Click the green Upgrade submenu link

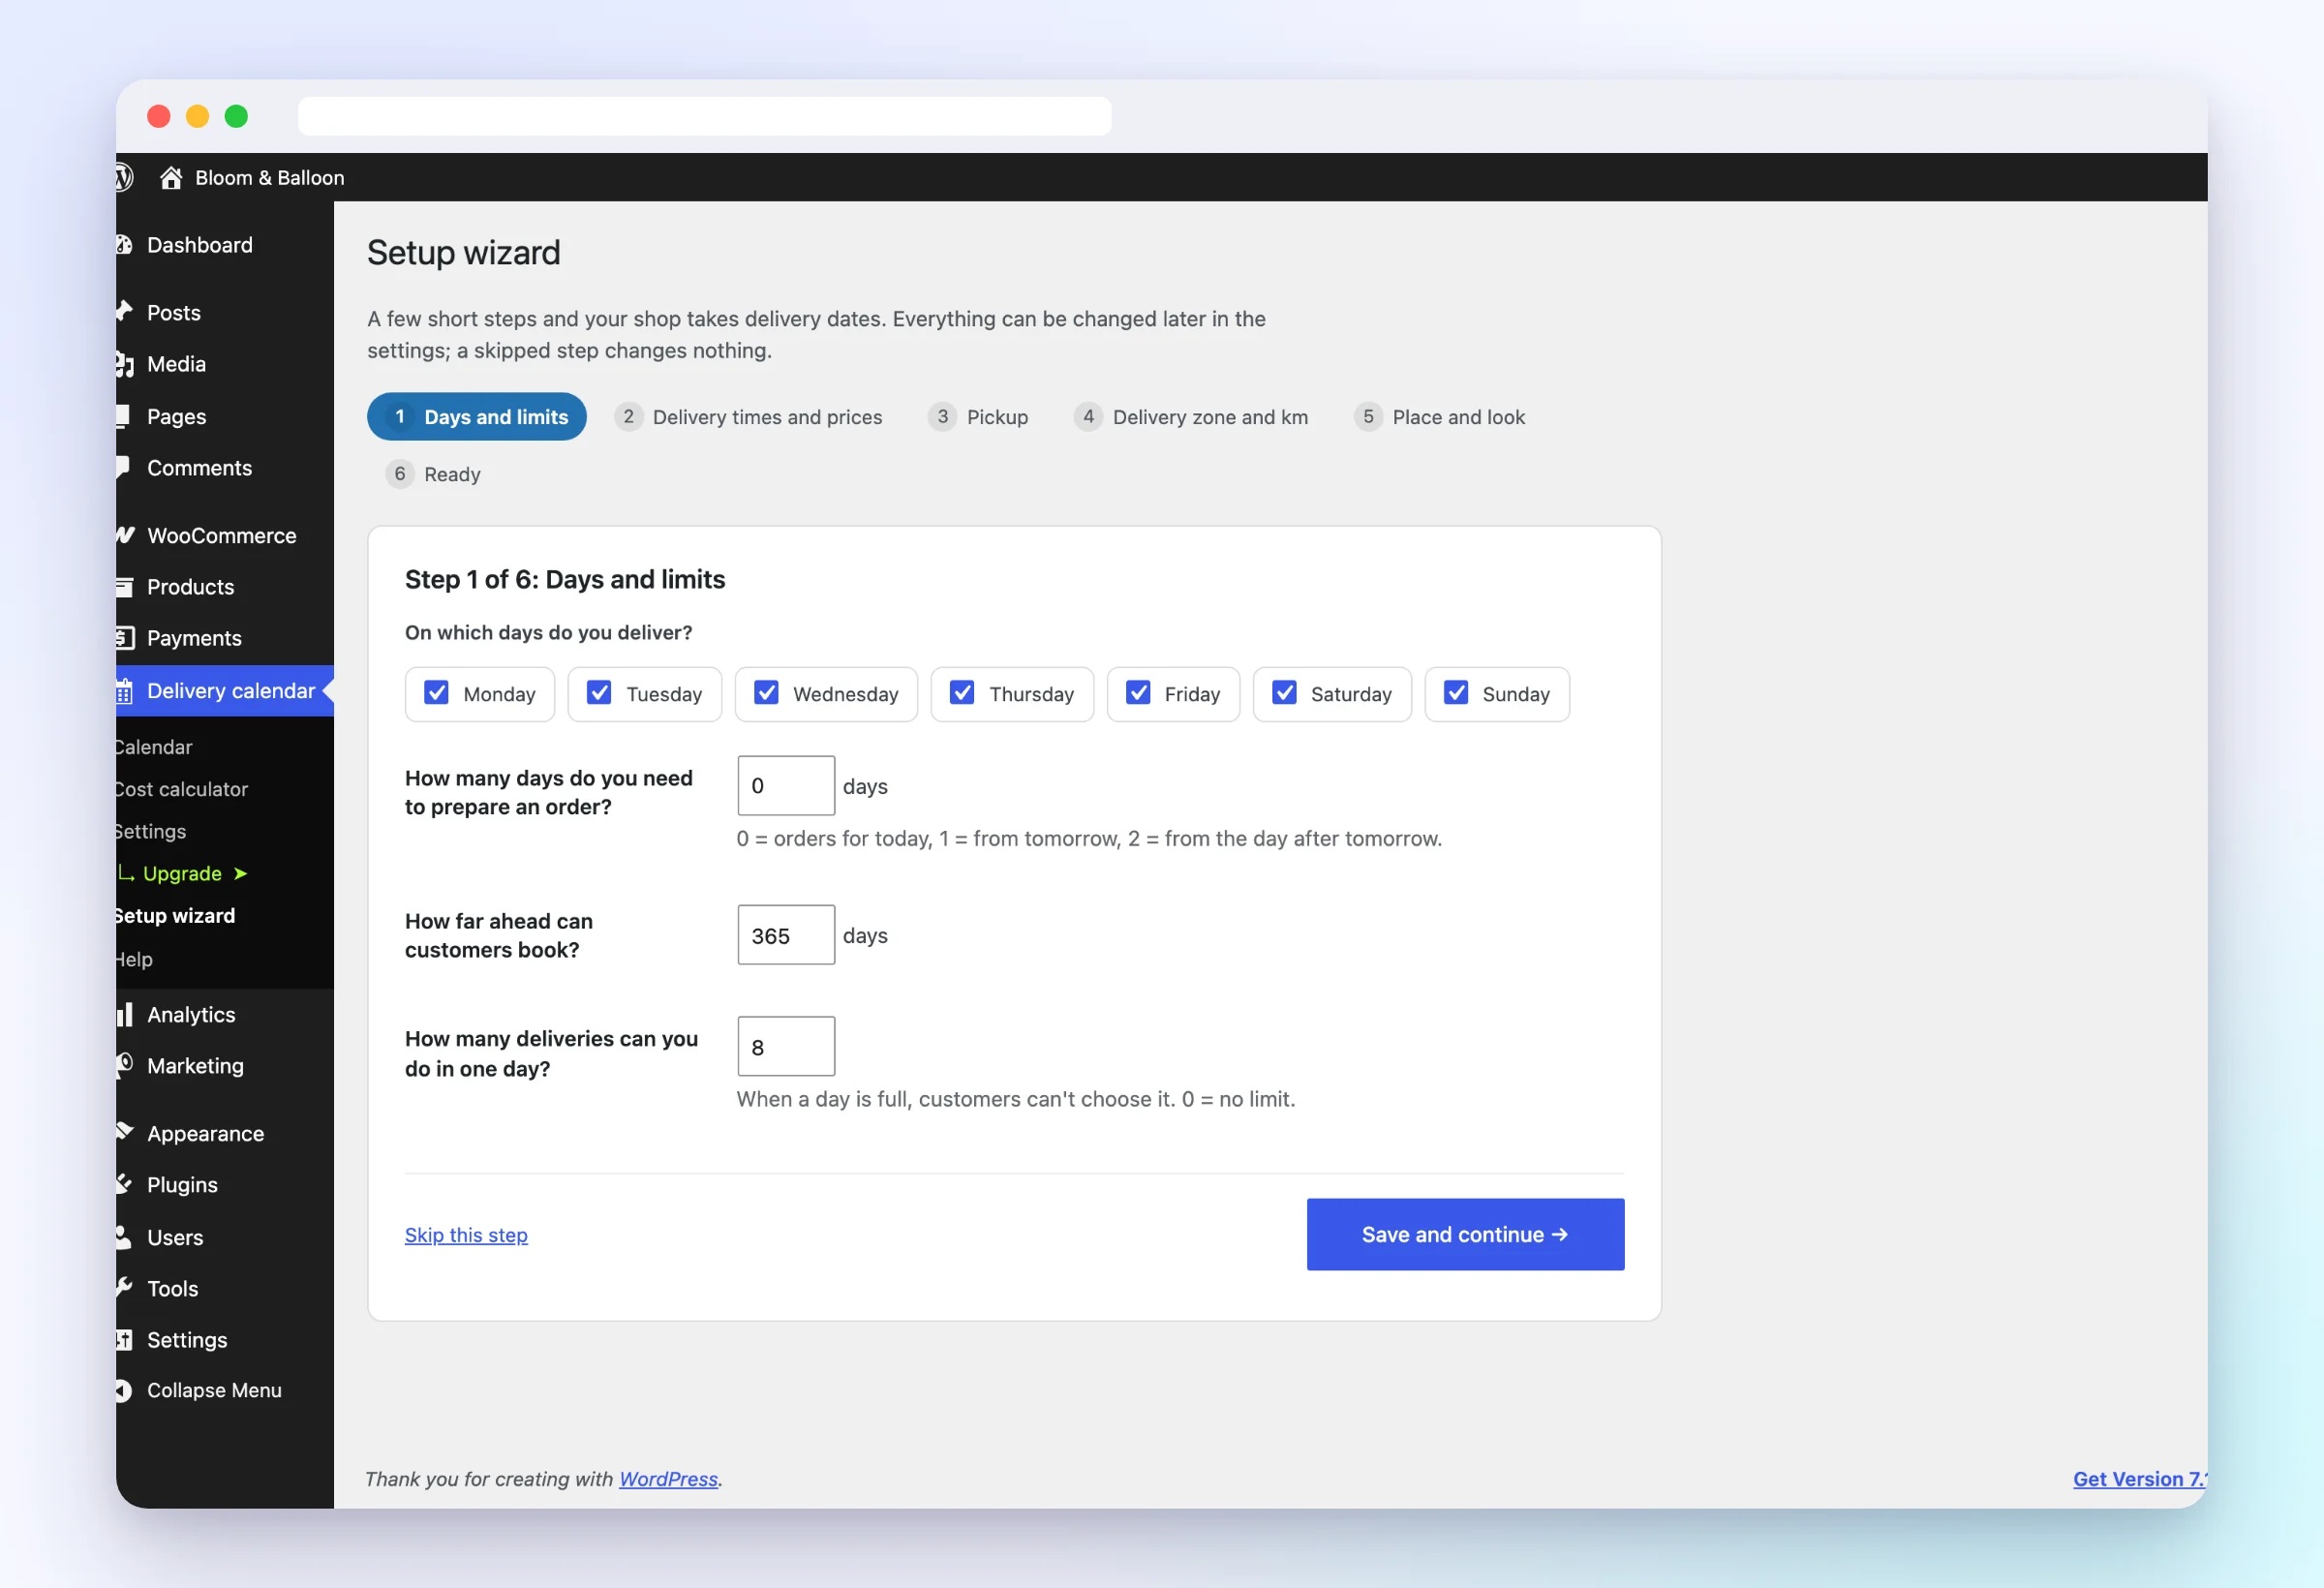183,874
